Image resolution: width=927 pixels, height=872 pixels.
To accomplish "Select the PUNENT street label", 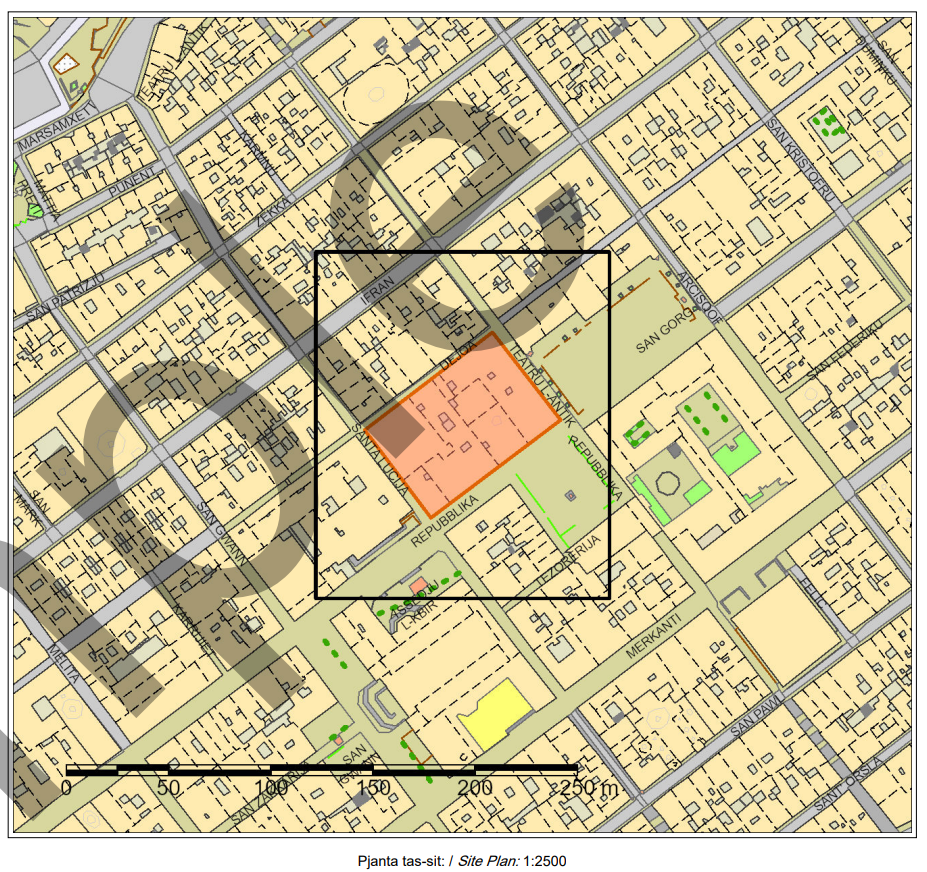I will pos(131,182).
